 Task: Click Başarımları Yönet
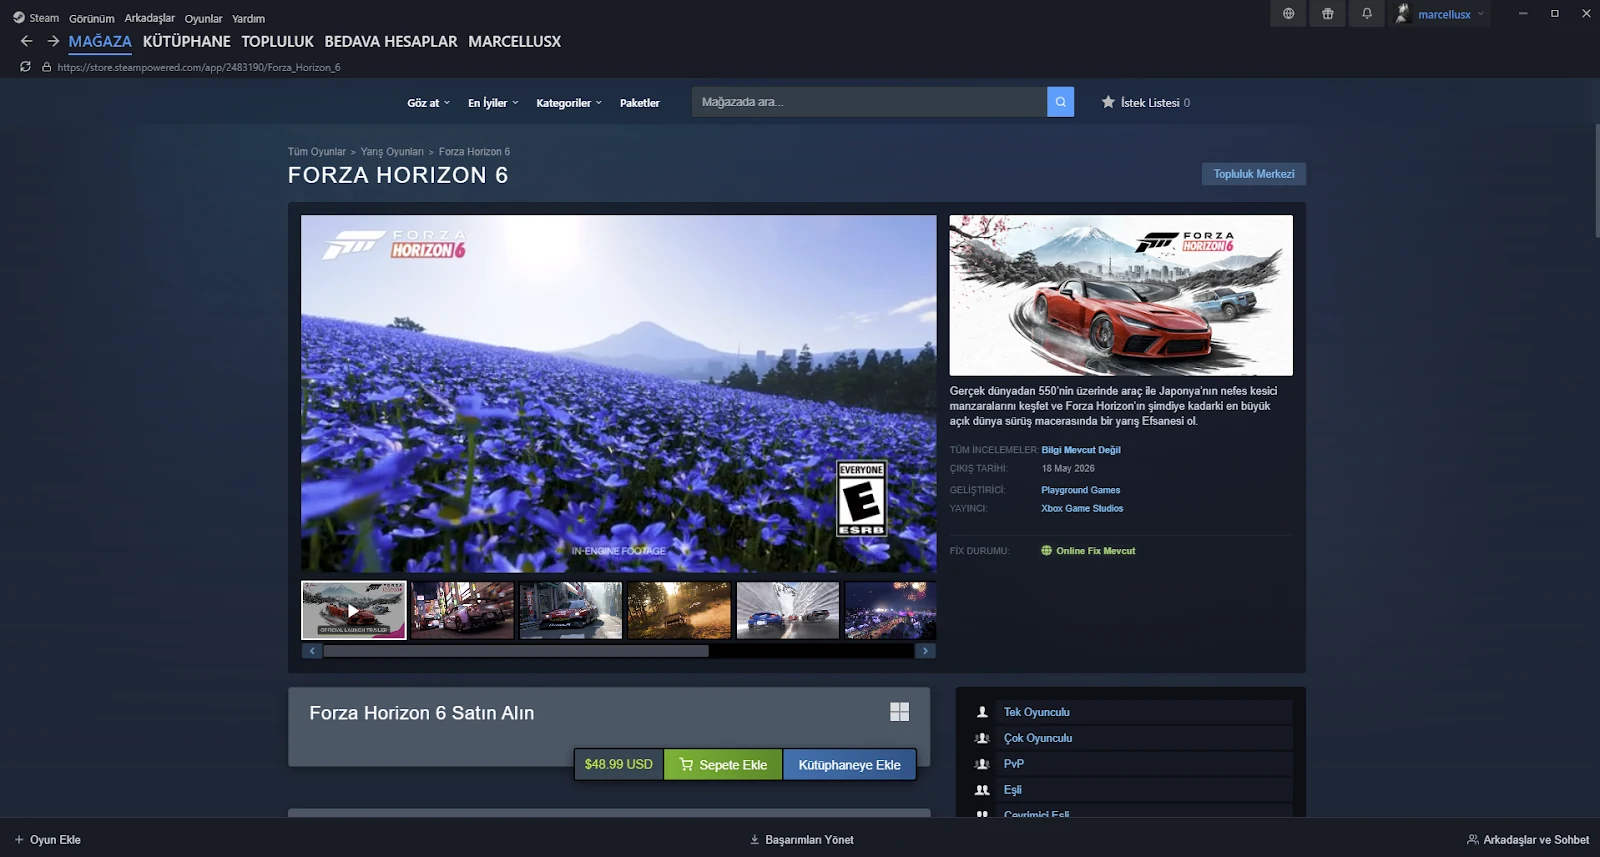[x=802, y=840]
